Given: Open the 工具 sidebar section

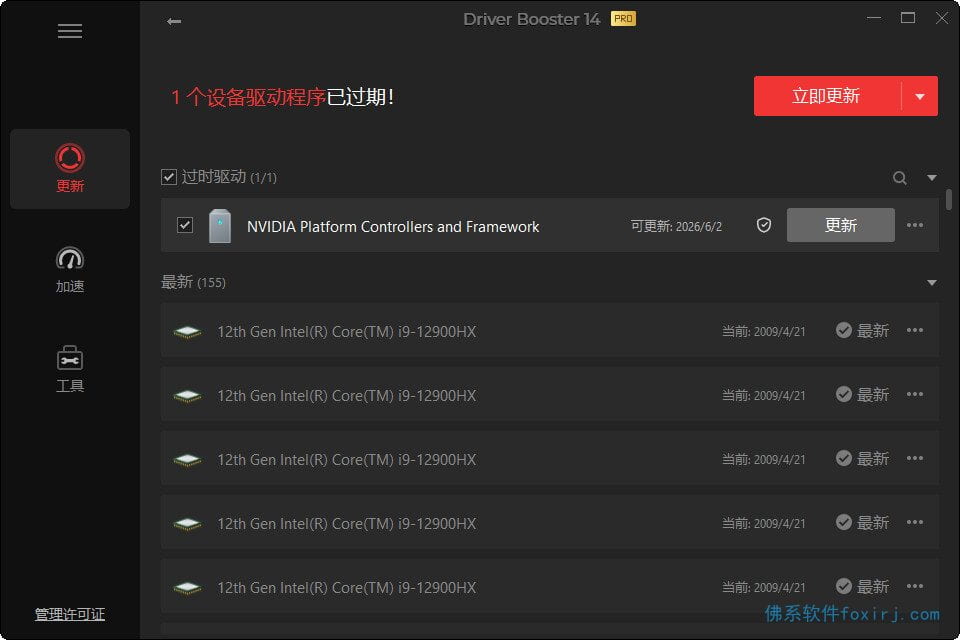Looking at the screenshot, I should [70, 369].
